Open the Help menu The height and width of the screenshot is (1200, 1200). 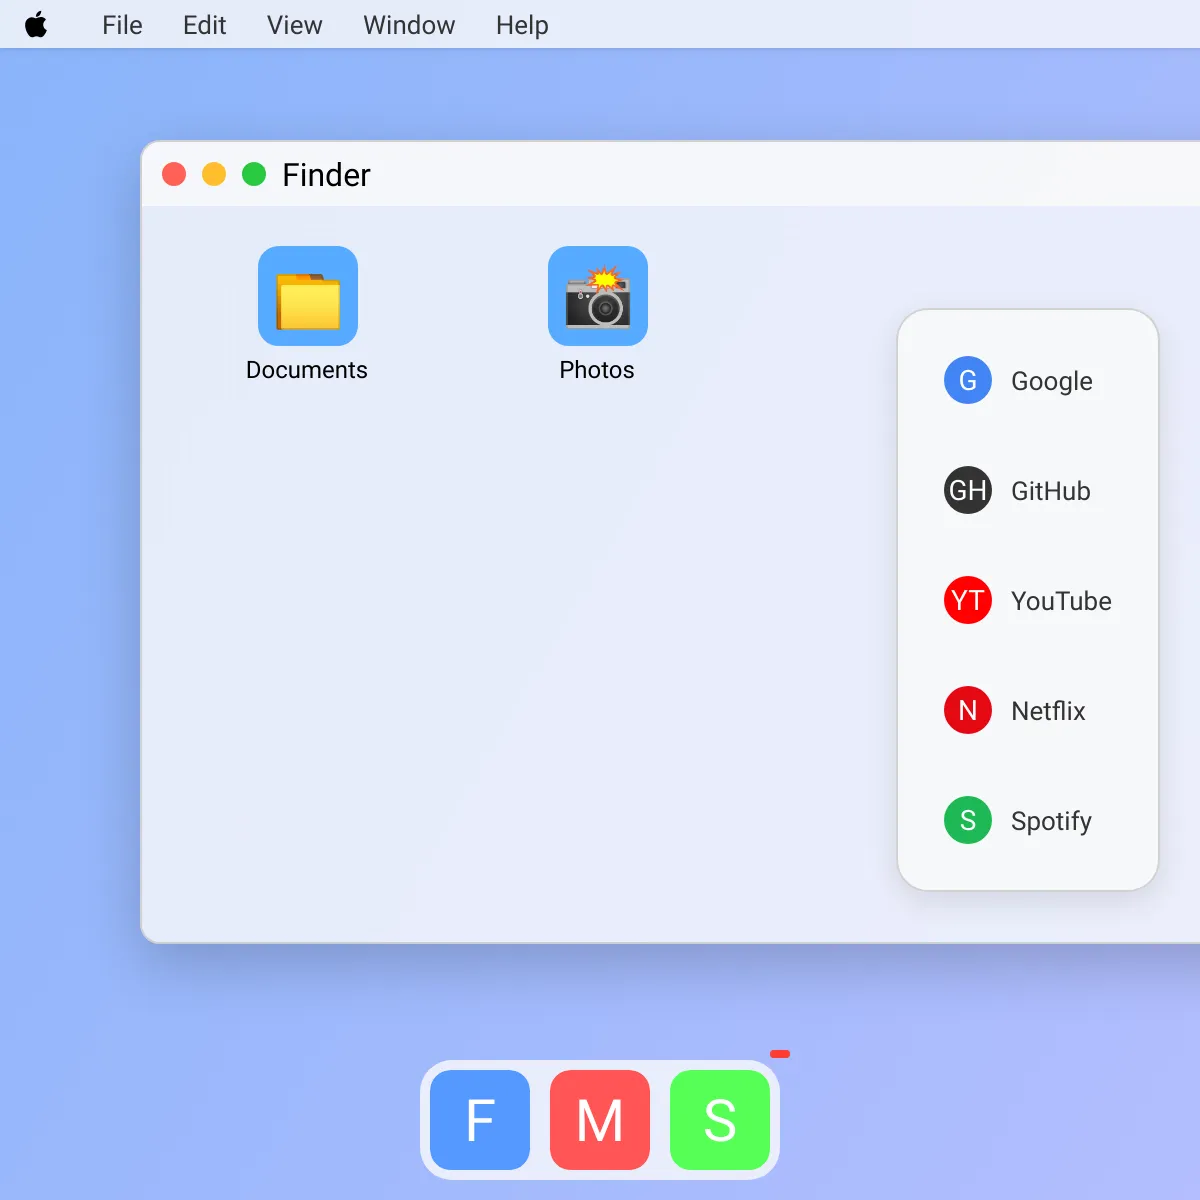522,25
